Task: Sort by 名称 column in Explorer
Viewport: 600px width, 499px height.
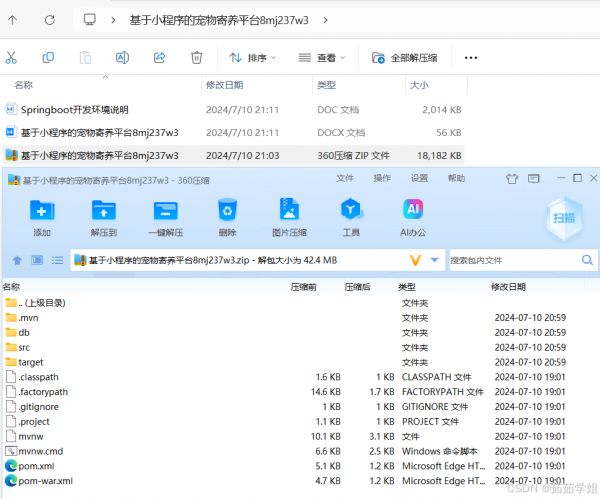Action: [x=23, y=85]
